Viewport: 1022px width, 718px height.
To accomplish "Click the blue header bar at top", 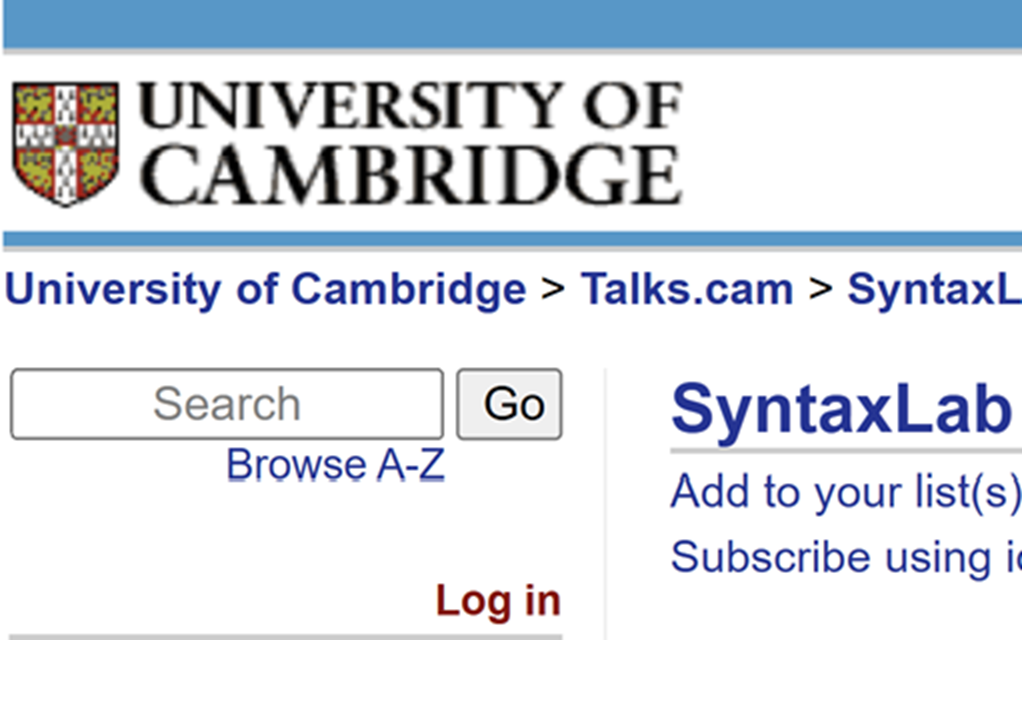I will coord(511,24).
